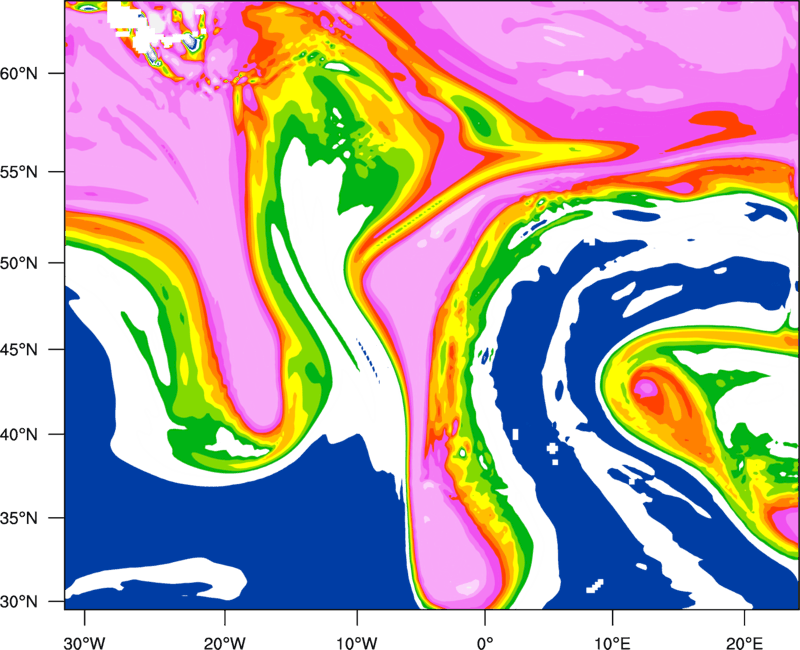Click the 35°N latitude label

(19, 518)
